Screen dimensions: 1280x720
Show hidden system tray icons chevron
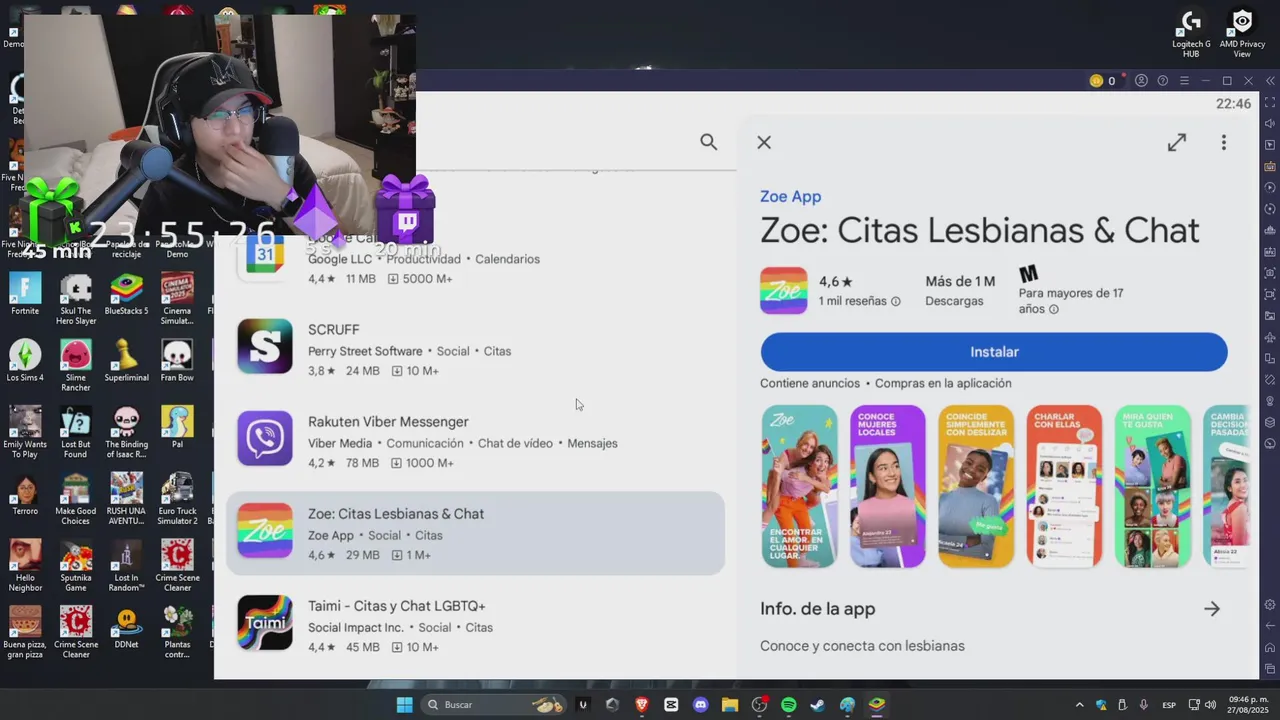[x=1079, y=705]
